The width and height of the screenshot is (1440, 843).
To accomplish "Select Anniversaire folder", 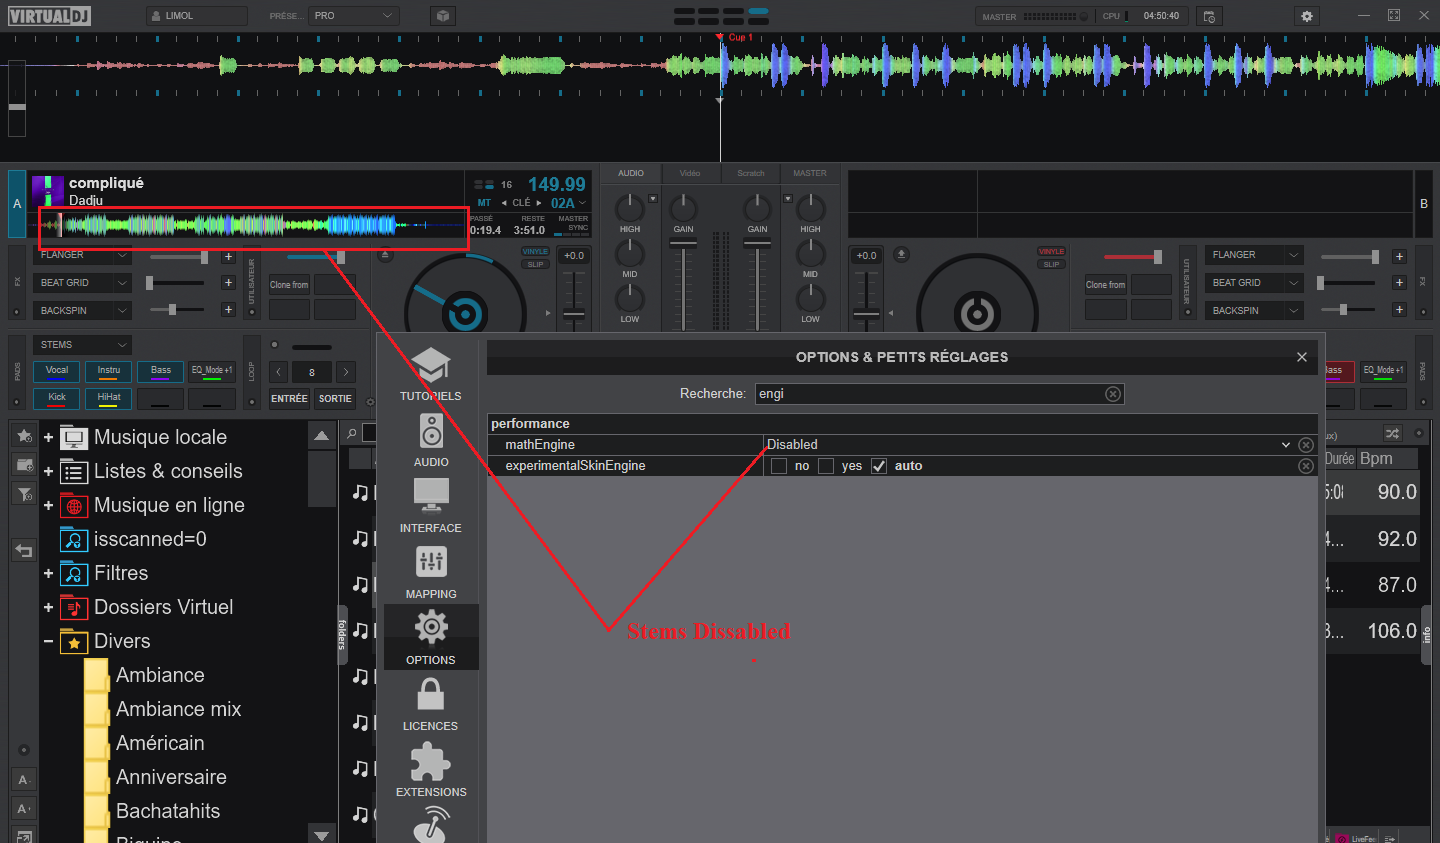I will (x=171, y=777).
